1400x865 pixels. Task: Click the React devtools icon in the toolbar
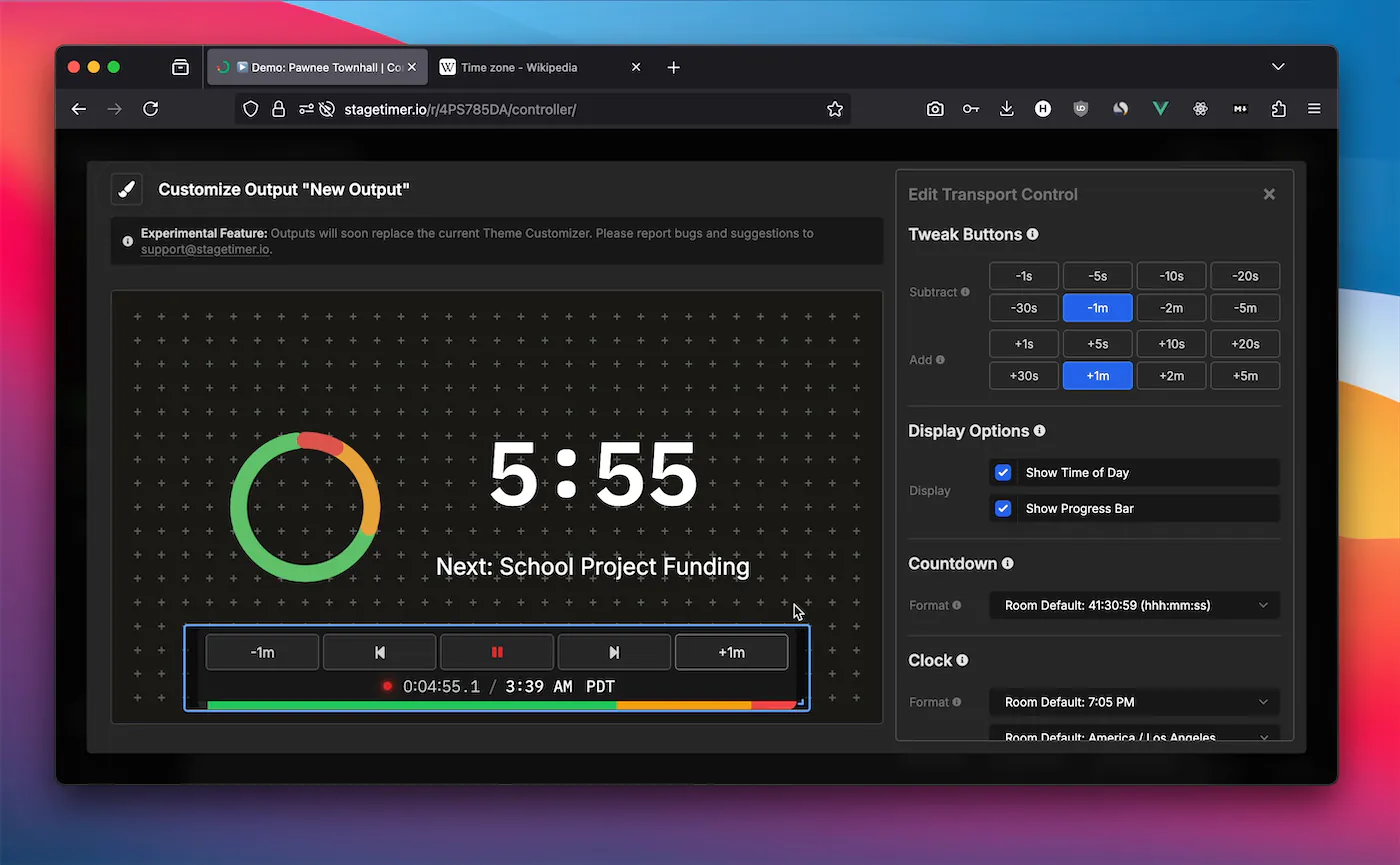pyautogui.click(x=1200, y=108)
